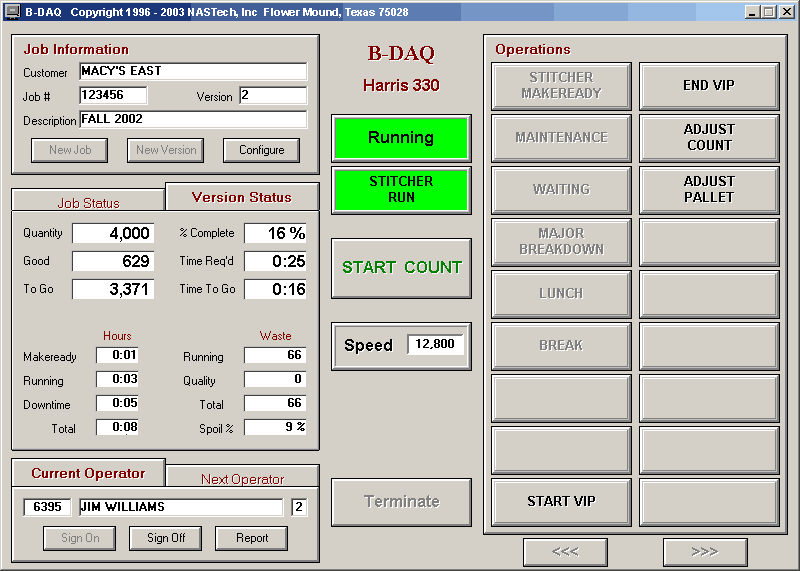Click the Sign Off button
800x571 pixels.
165,538
